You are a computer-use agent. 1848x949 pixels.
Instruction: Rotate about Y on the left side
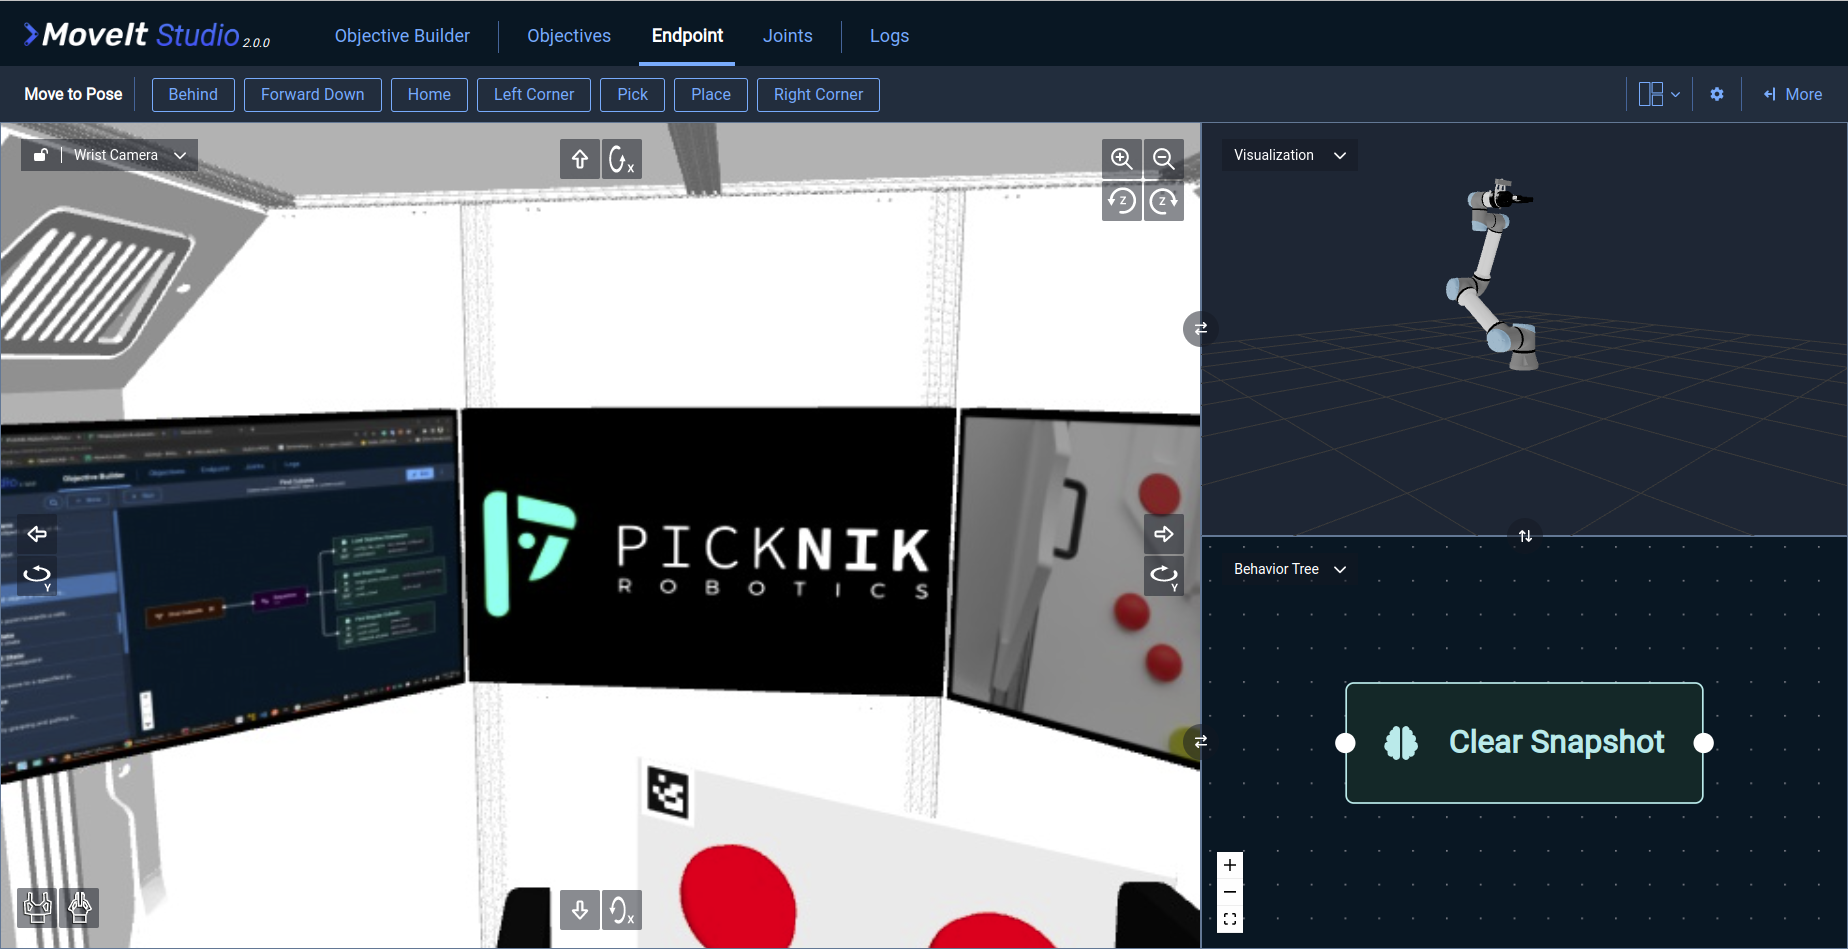click(37, 575)
